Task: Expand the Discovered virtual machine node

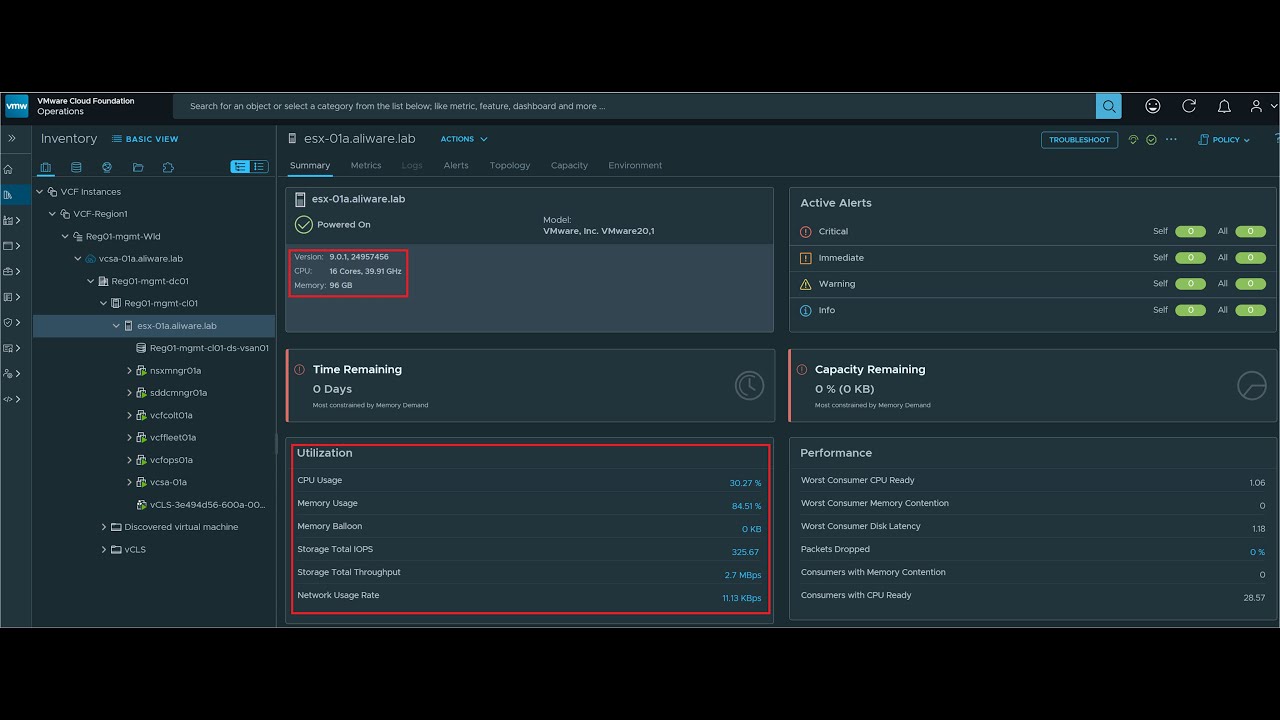Action: (x=103, y=527)
